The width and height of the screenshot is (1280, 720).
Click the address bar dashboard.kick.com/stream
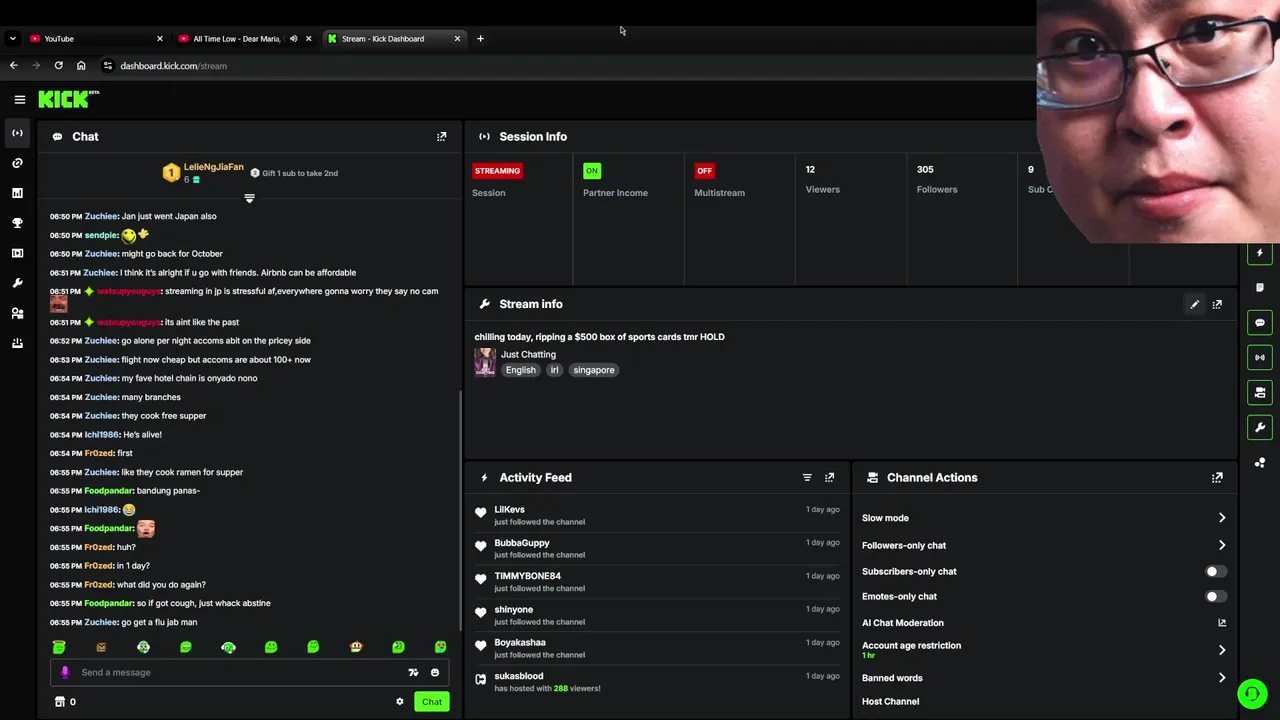point(173,66)
